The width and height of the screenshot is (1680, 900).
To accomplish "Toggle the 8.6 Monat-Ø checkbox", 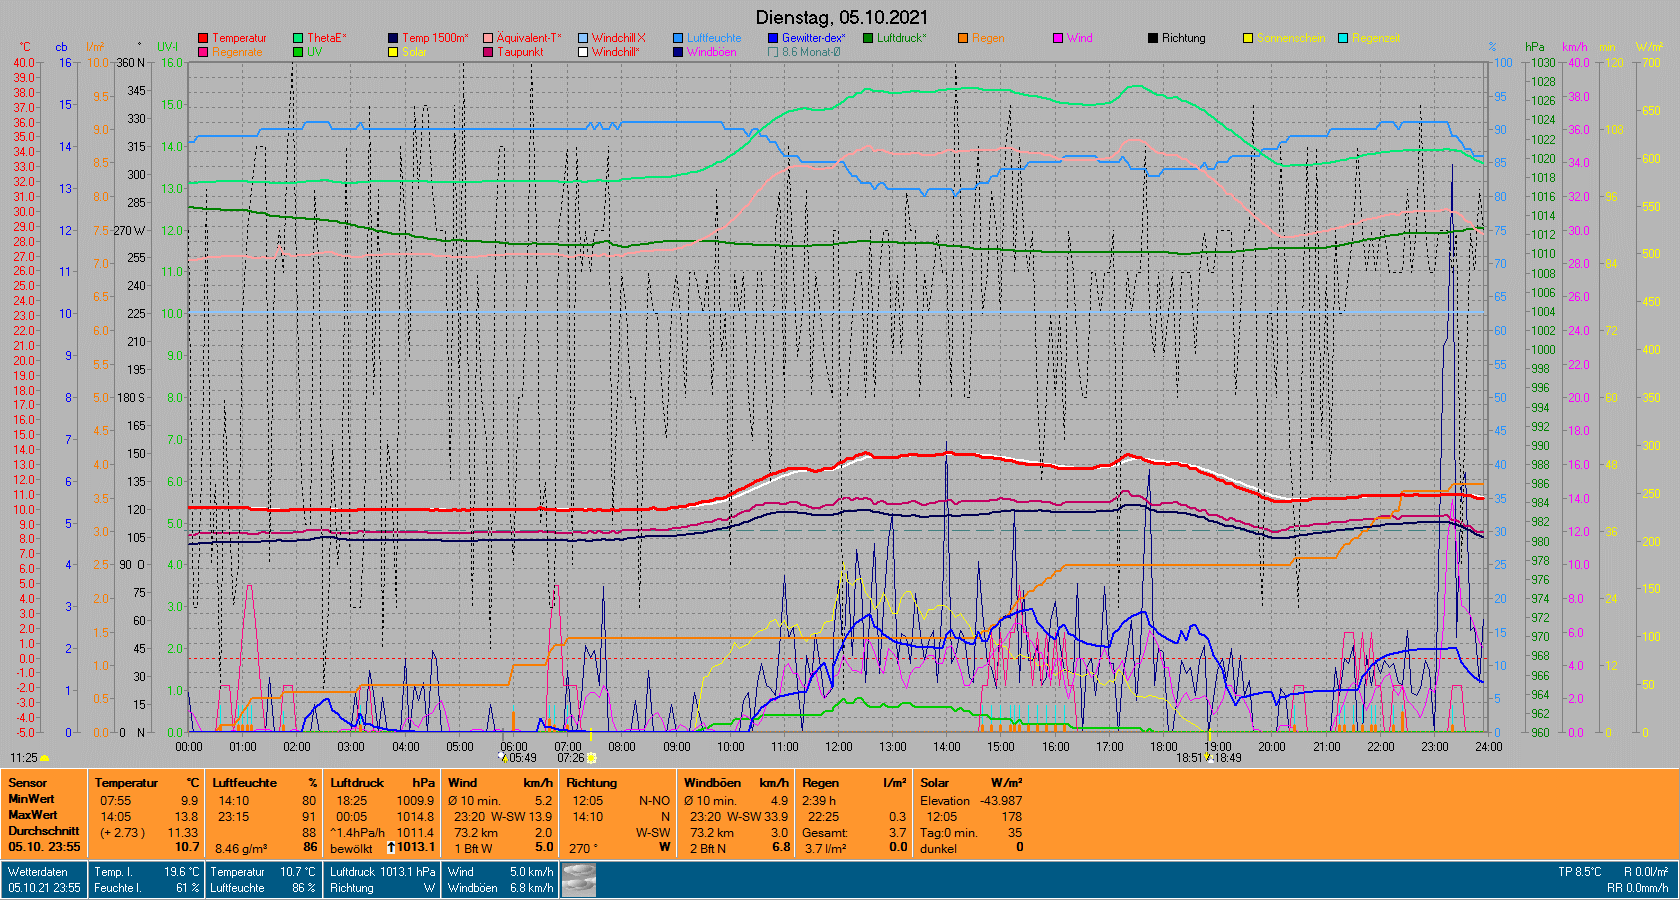I will click(773, 52).
